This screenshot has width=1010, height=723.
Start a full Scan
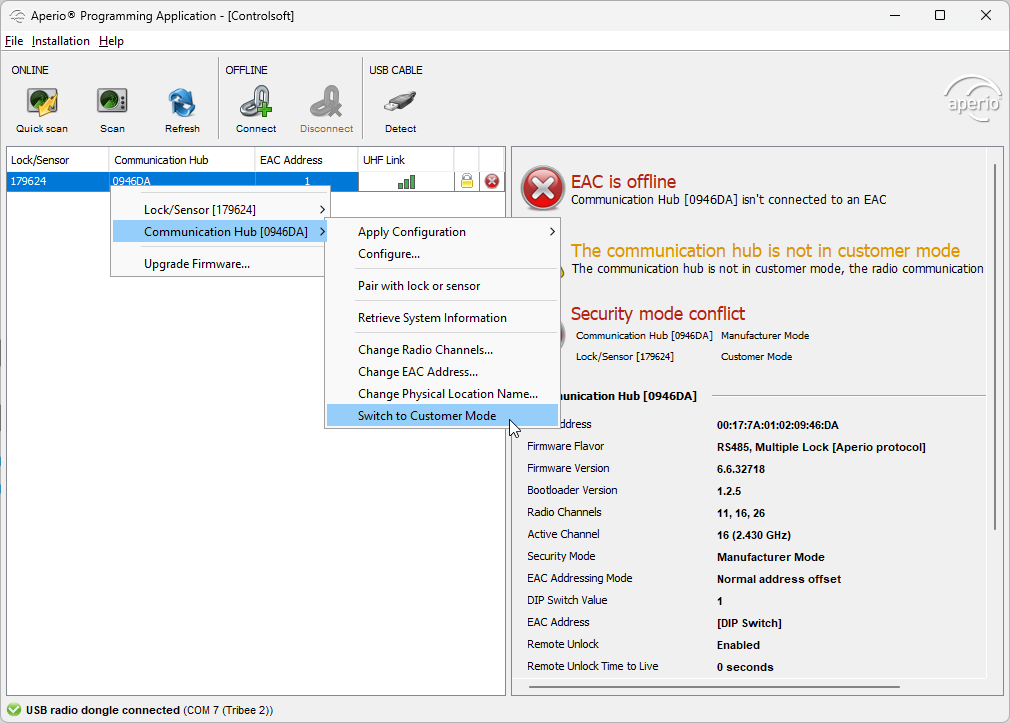point(112,110)
